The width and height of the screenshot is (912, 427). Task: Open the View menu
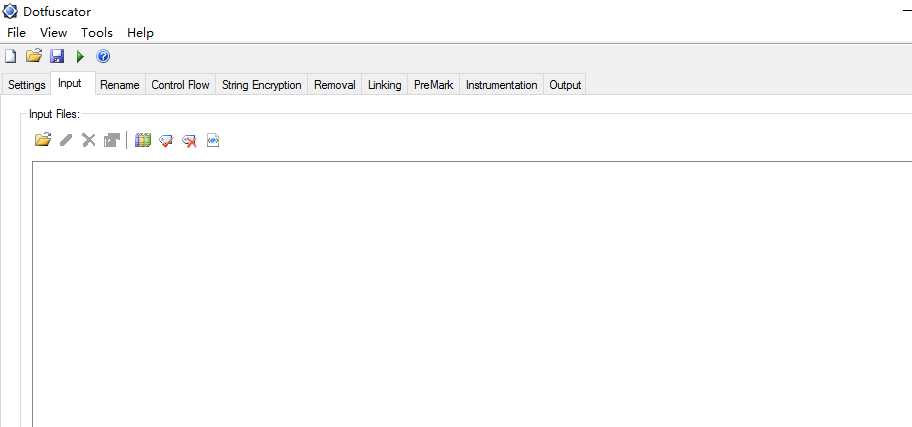54,33
